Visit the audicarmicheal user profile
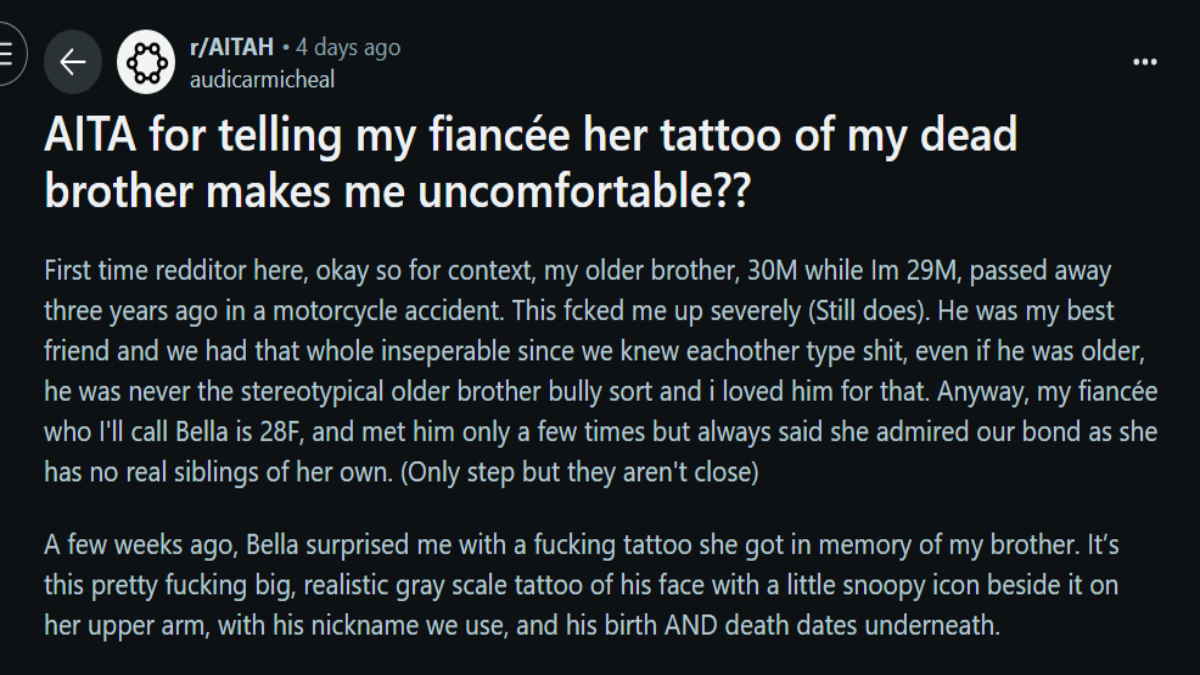 click(262, 79)
